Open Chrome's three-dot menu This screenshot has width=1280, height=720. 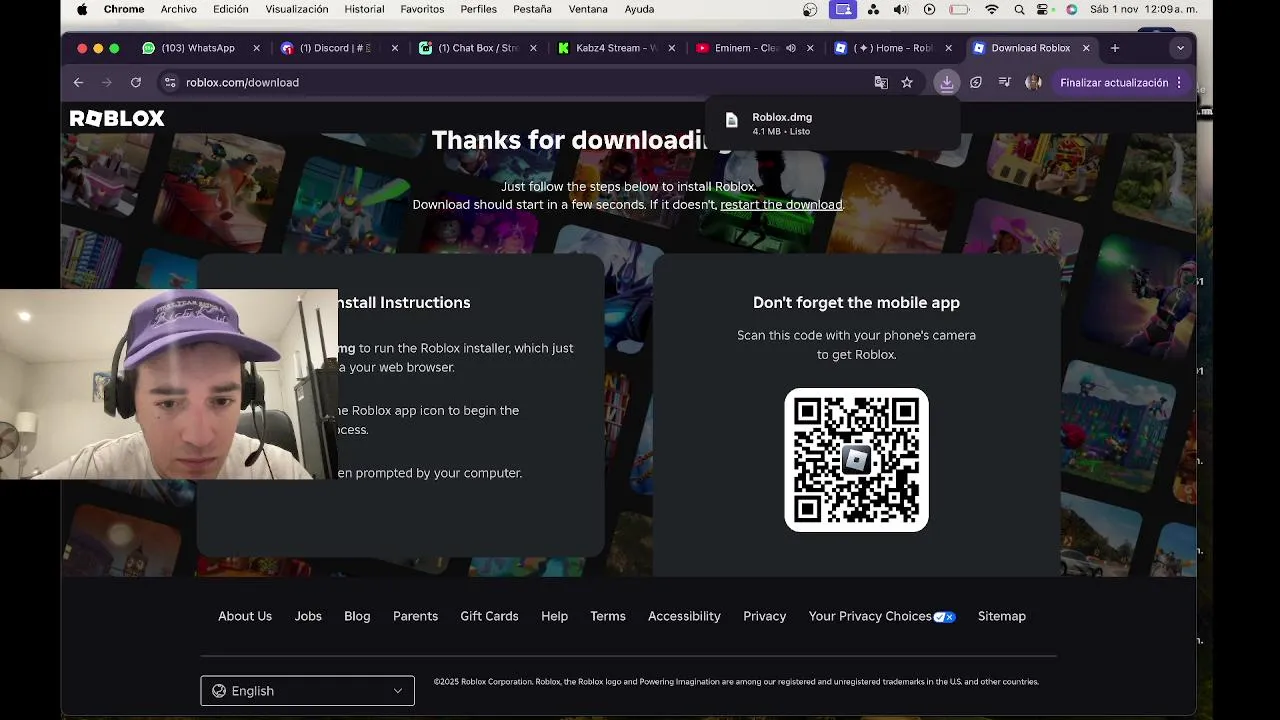1179,83
